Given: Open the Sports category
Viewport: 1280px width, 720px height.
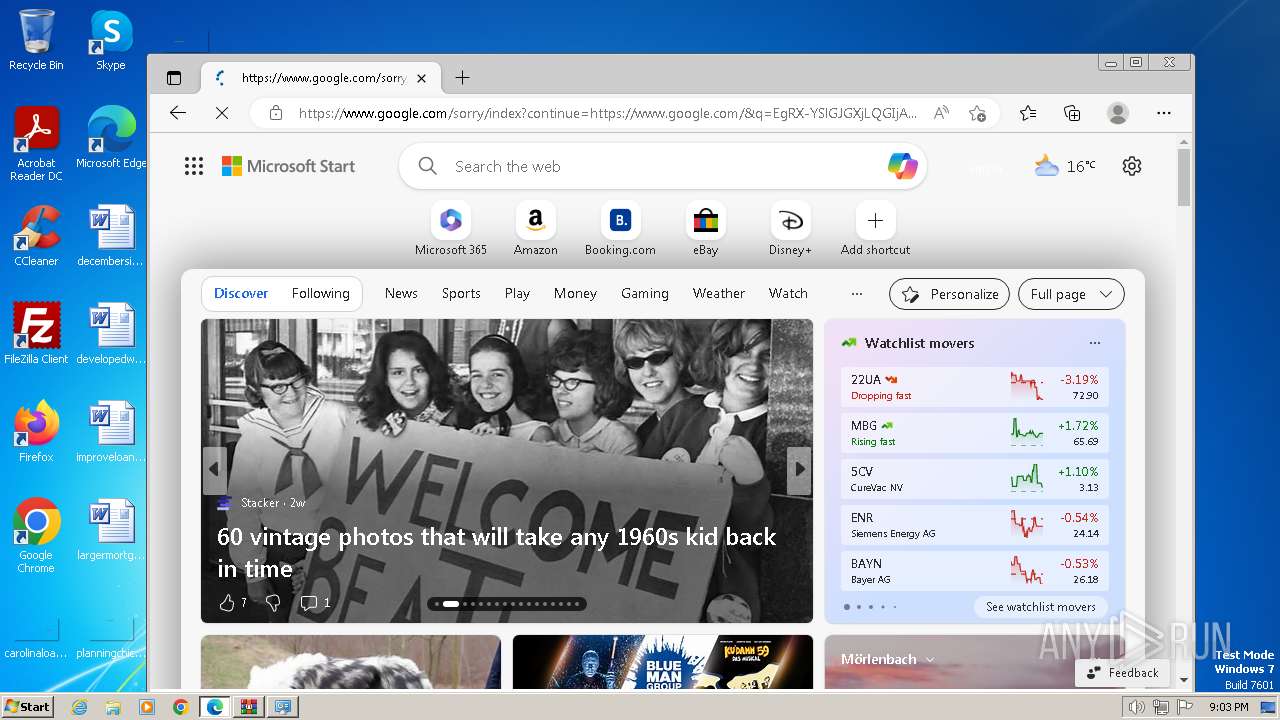Looking at the screenshot, I should point(461,293).
